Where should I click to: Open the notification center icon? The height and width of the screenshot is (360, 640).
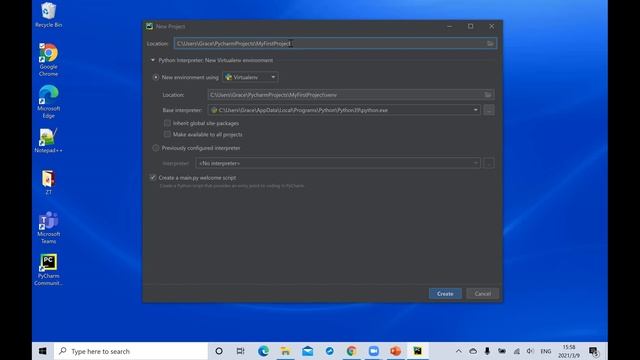coord(594,351)
